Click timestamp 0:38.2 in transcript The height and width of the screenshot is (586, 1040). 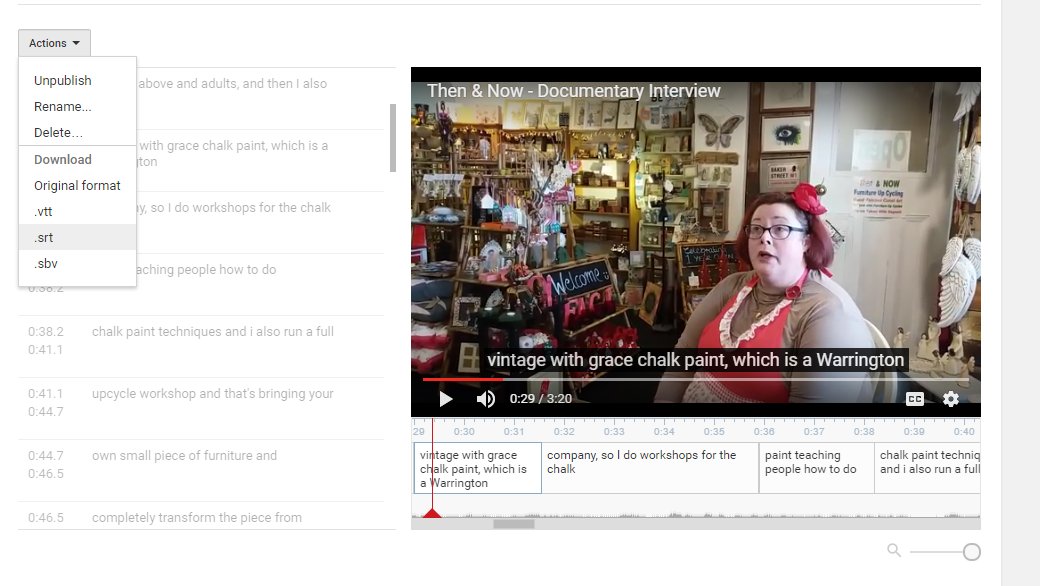[x=46, y=331]
